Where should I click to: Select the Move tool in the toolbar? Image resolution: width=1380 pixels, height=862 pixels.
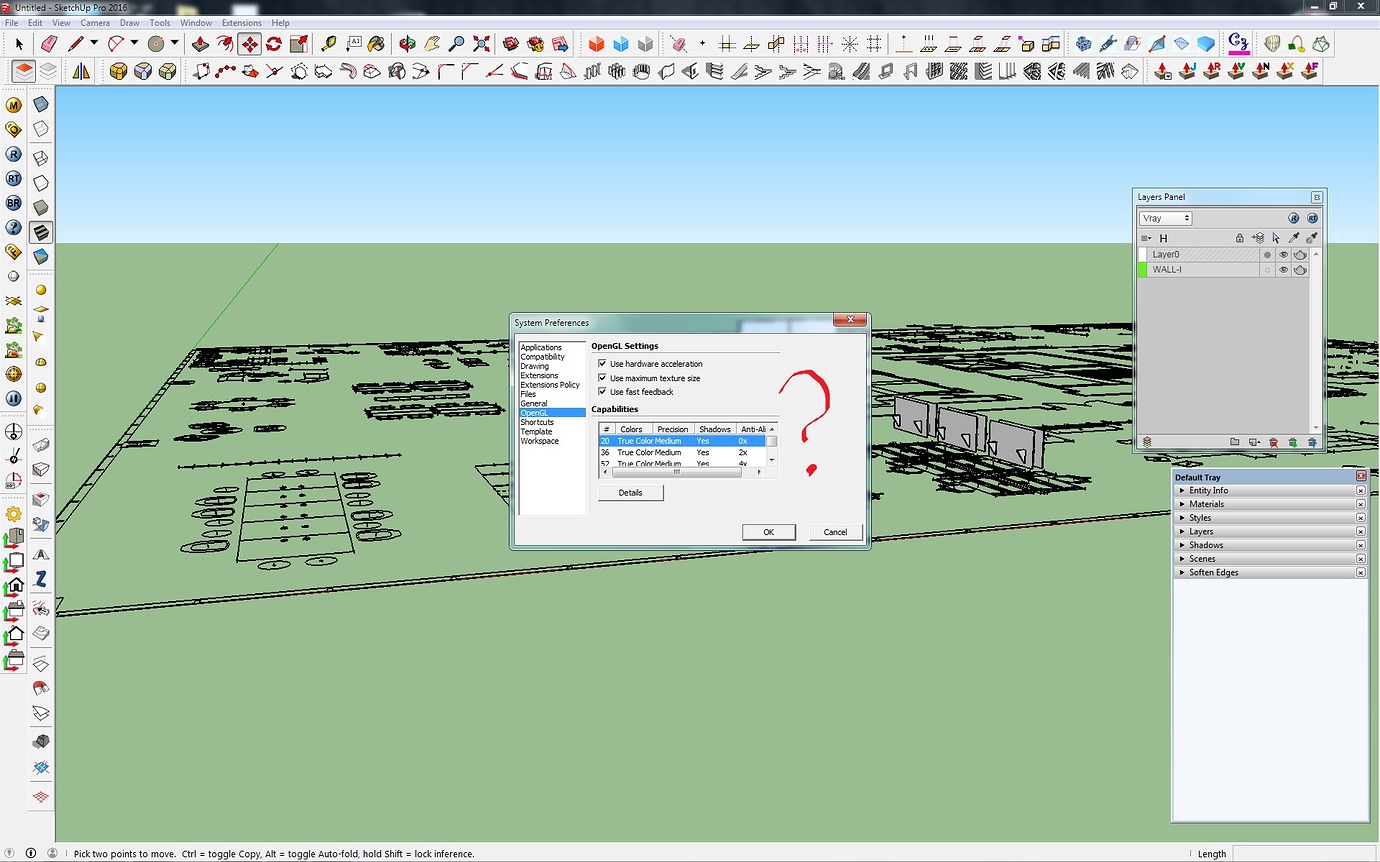click(x=249, y=44)
